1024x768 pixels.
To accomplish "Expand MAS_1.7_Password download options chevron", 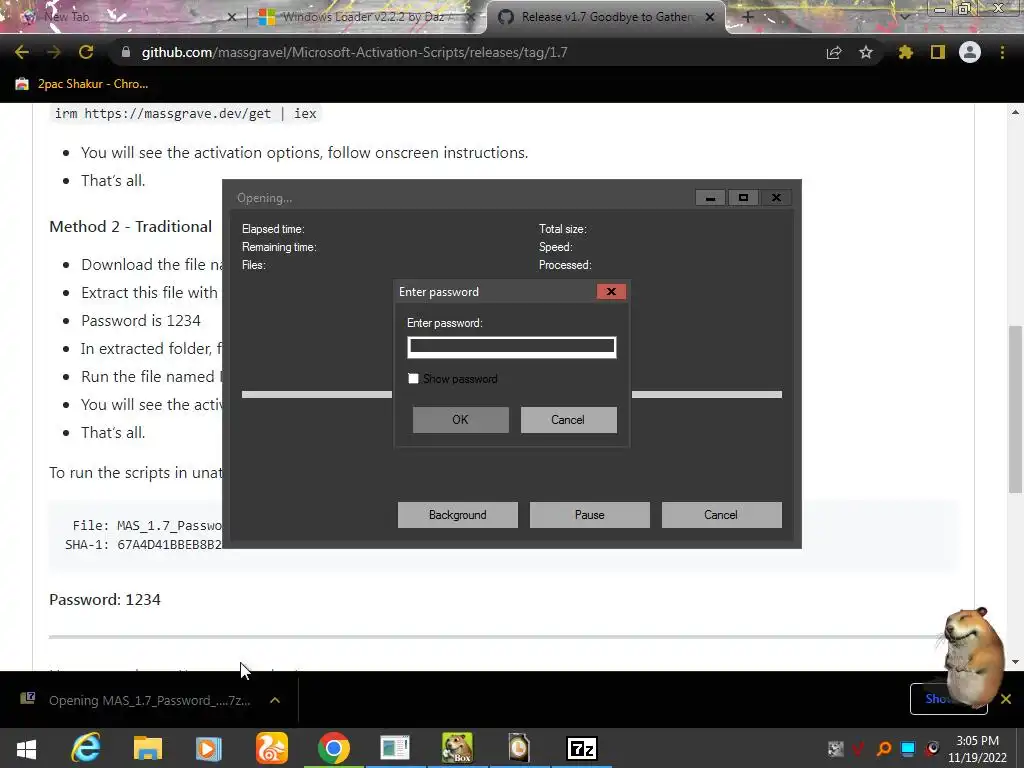I will click(x=275, y=700).
